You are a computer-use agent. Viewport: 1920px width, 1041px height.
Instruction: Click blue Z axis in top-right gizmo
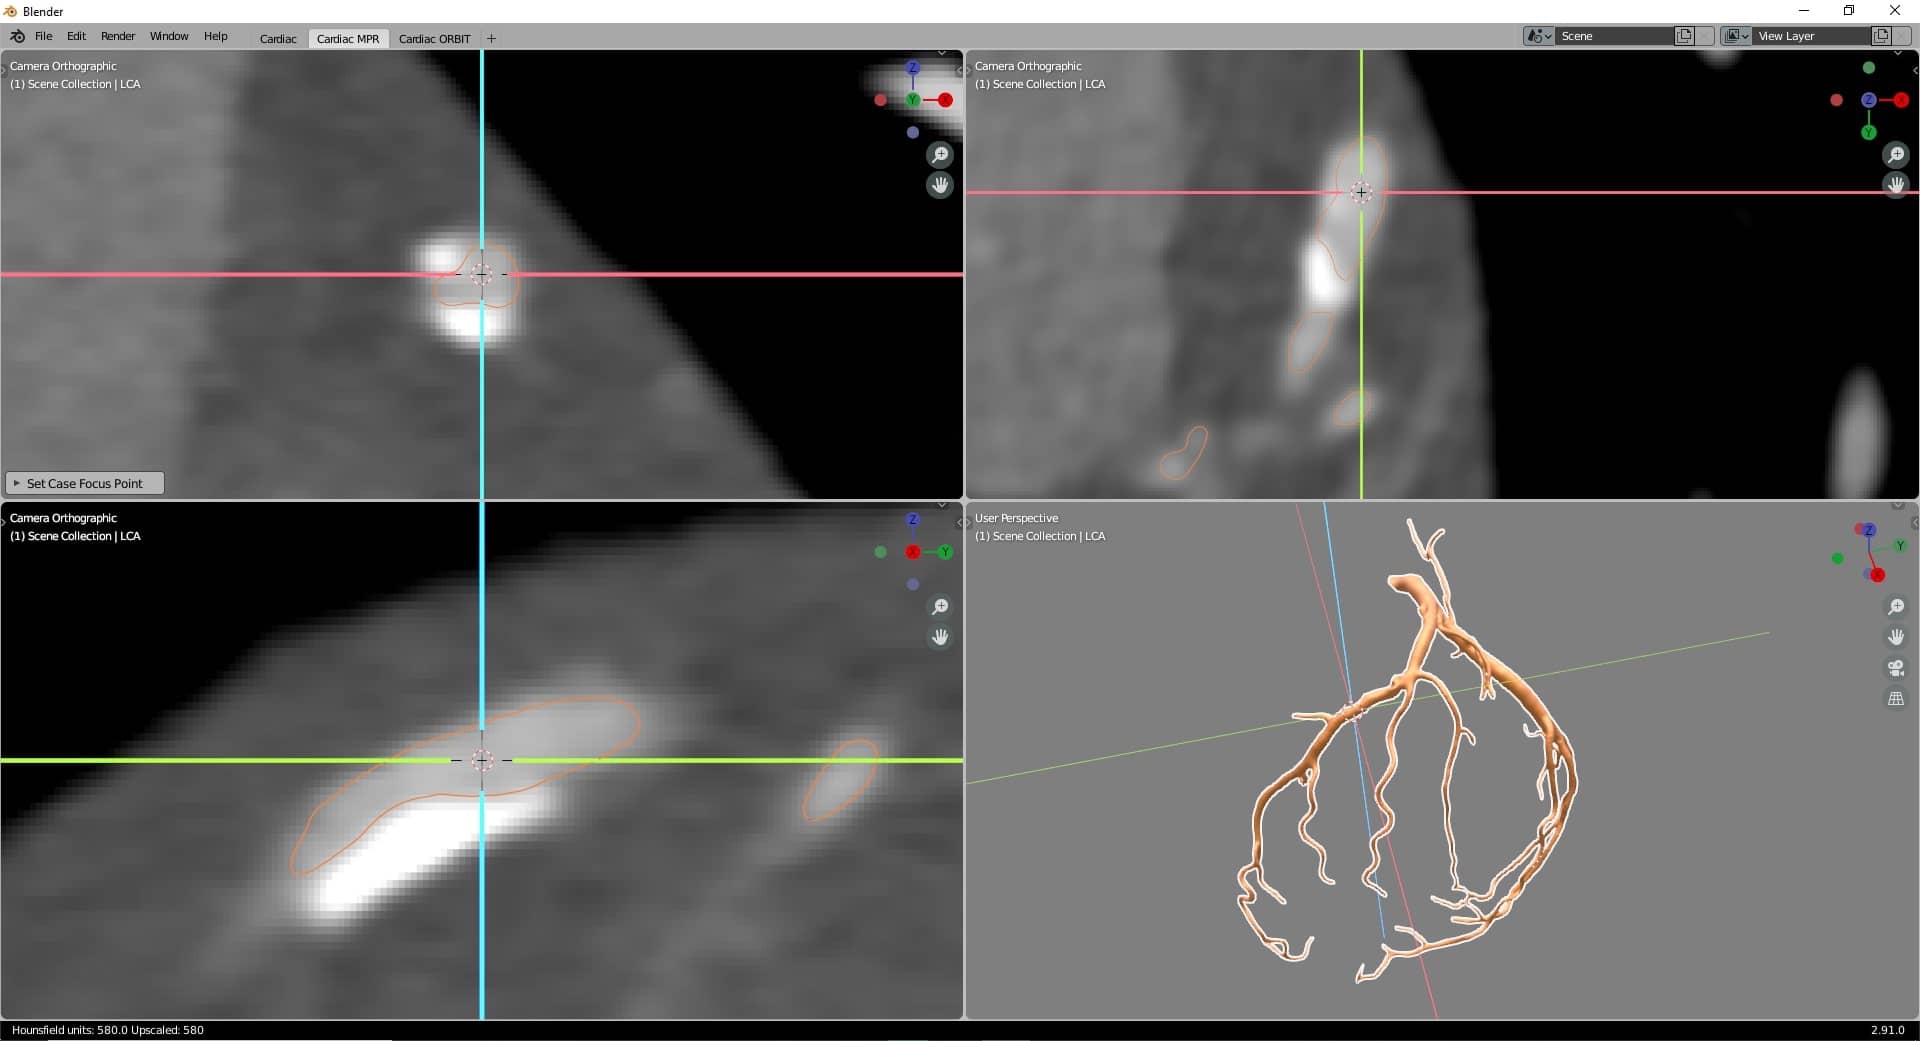point(1868,100)
